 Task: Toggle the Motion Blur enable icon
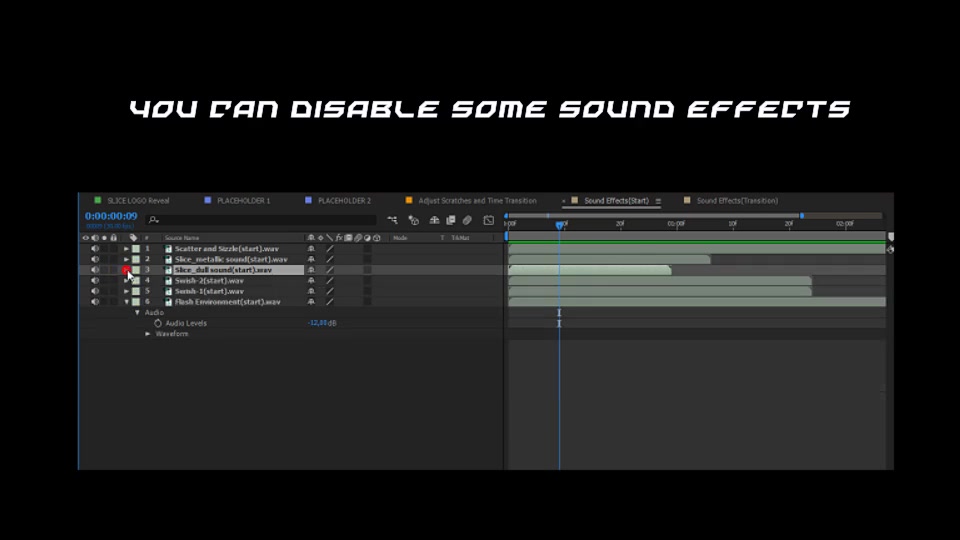[x=467, y=220]
